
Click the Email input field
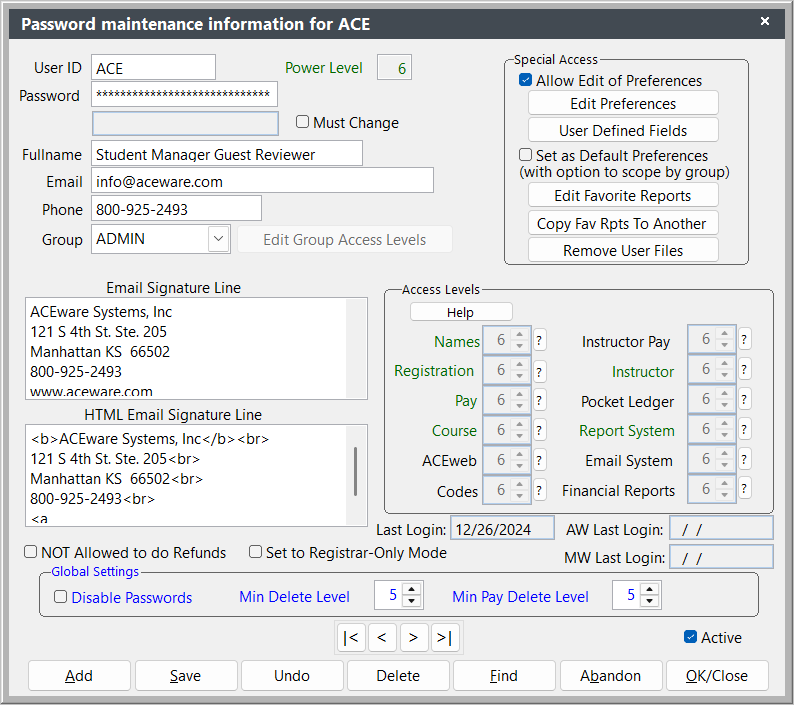[x=262, y=180]
